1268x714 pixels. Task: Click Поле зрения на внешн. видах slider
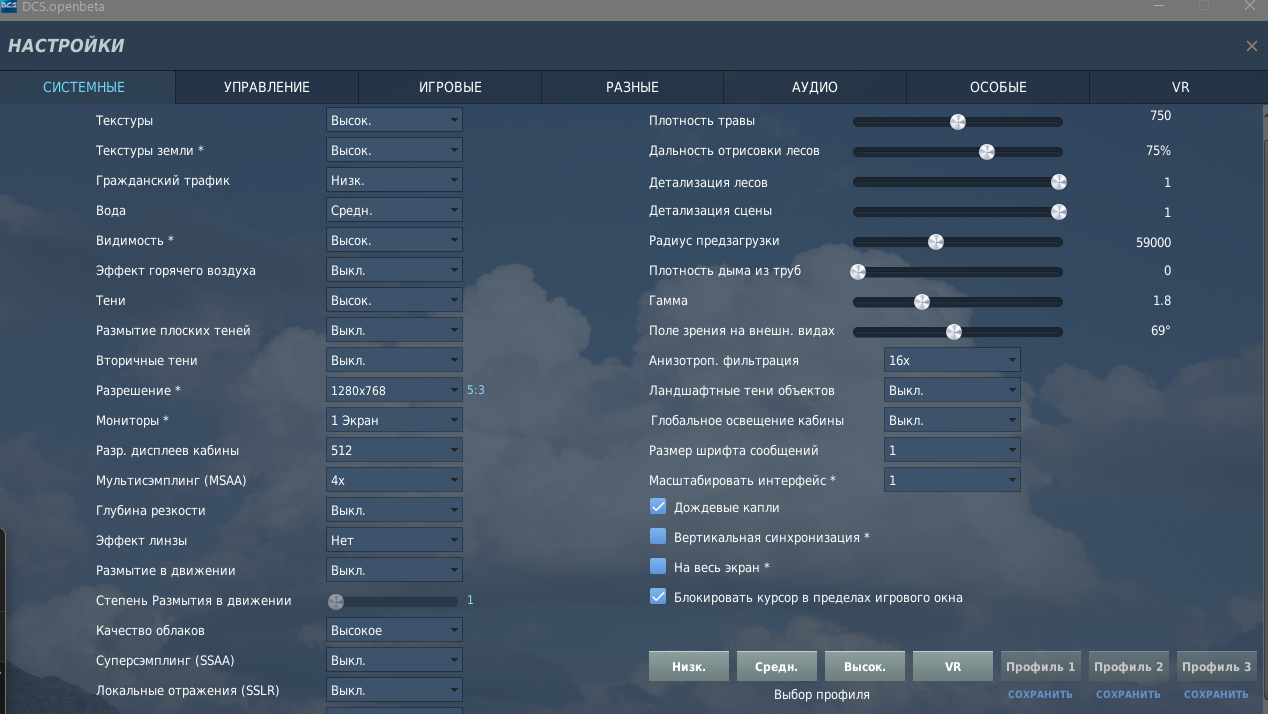point(954,332)
